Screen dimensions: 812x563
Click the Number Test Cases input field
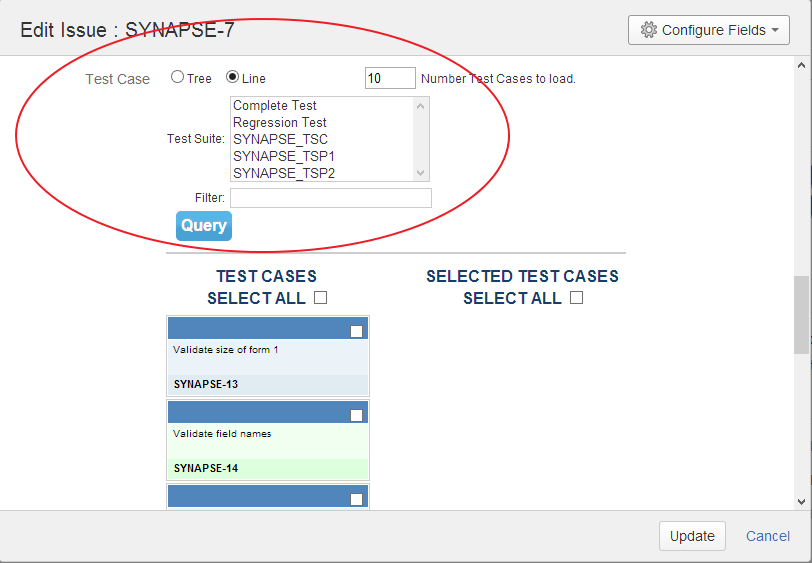click(390, 78)
